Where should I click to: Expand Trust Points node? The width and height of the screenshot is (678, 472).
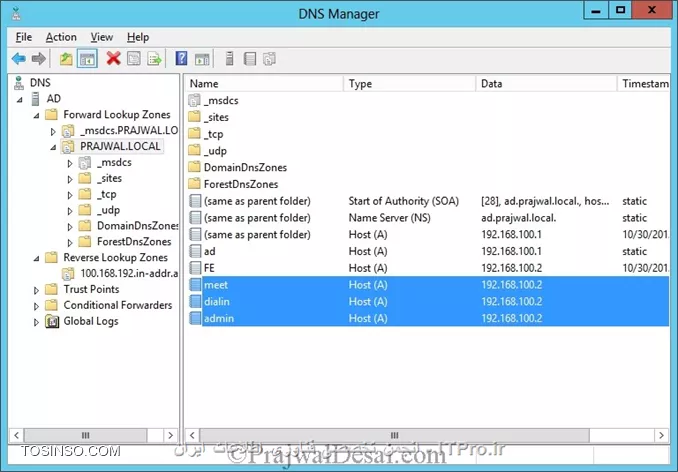tap(36, 290)
